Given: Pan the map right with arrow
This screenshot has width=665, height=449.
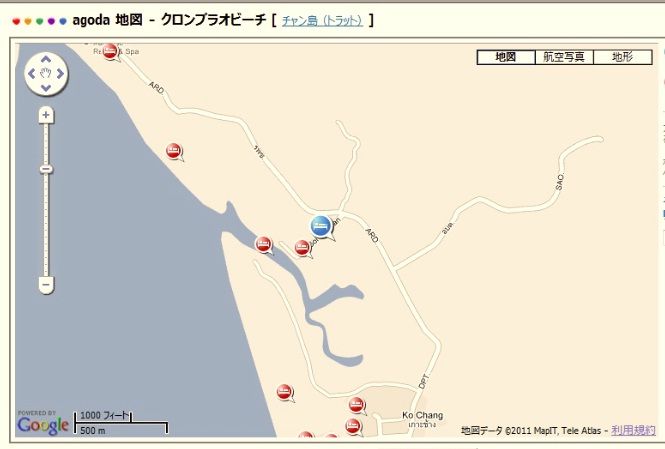Looking at the screenshot, I should coord(60,74).
